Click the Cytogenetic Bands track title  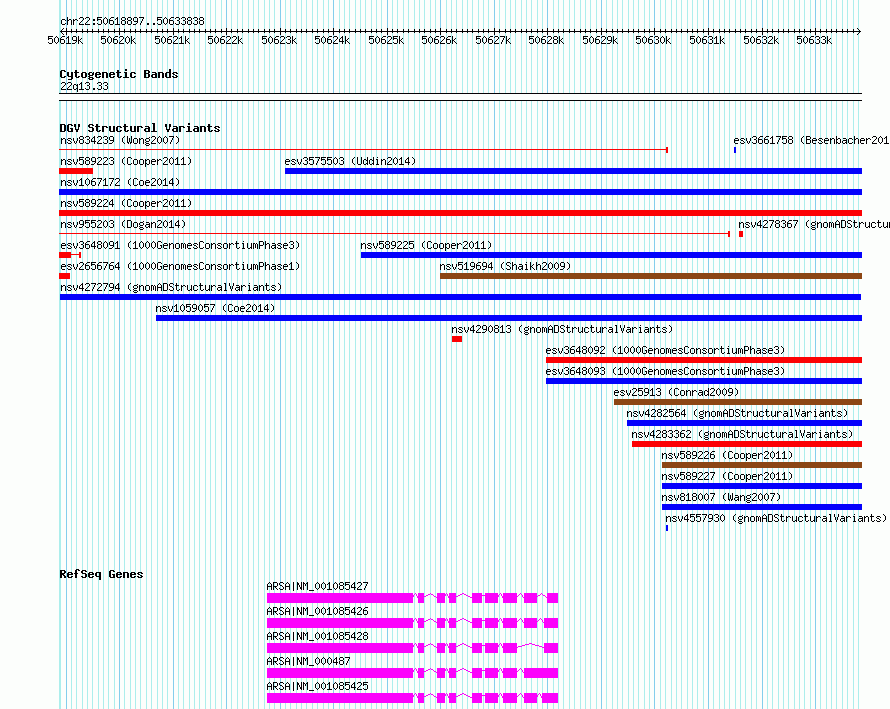click(x=119, y=74)
